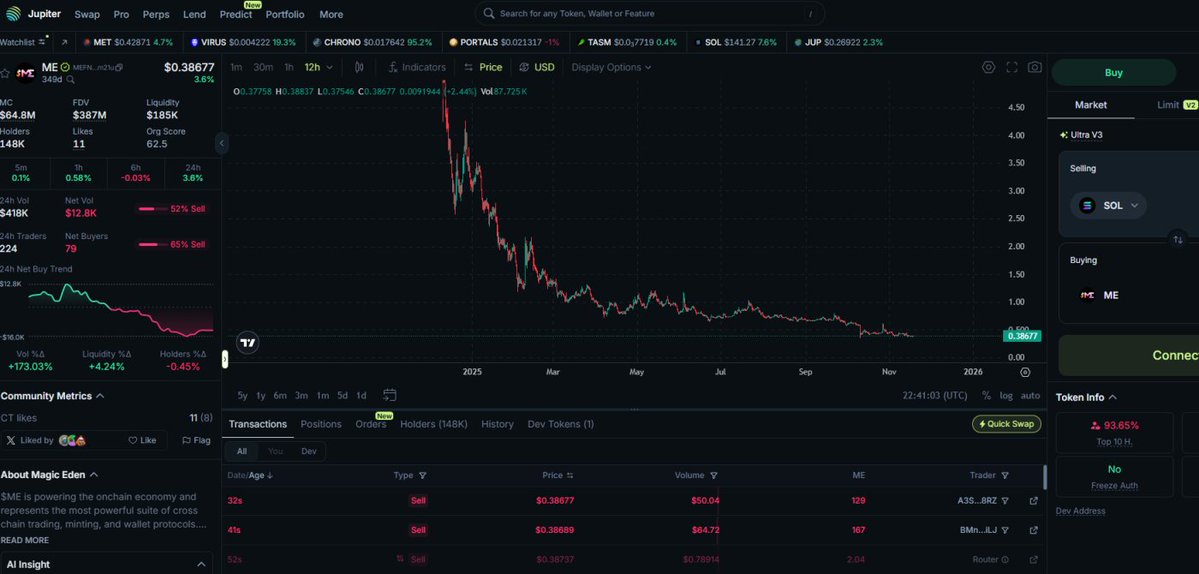Screen dimensions: 1199x574
Task: Filter by trader BMn...iLJ
Action: tap(1005, 530)
